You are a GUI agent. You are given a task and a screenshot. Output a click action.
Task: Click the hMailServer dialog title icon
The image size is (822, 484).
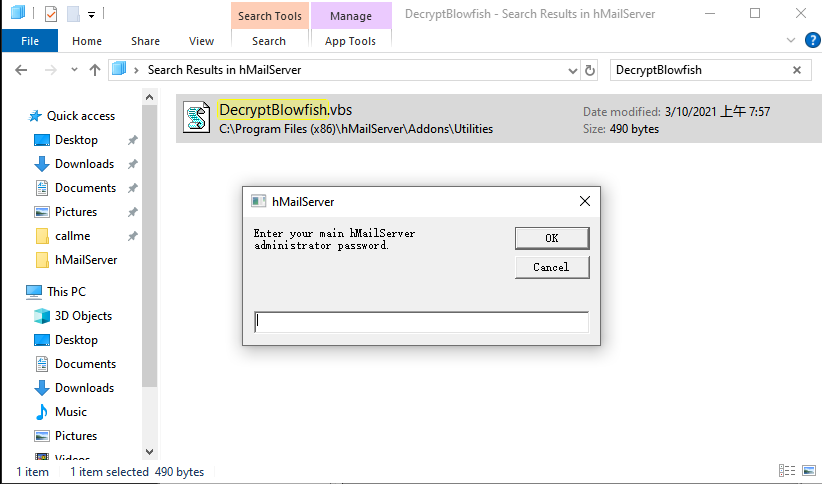[x=258, y=201]
